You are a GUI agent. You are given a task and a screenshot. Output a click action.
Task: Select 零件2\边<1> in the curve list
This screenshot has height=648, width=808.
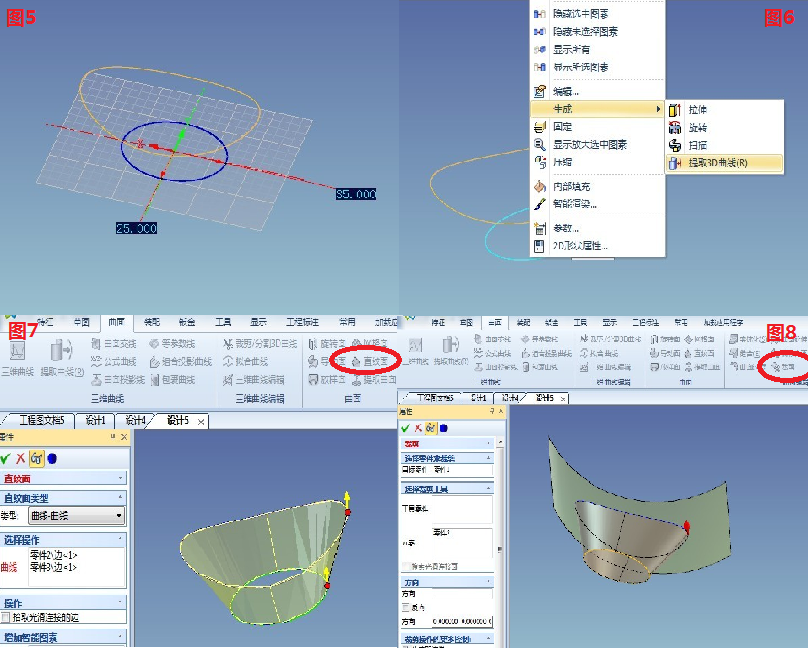point(54,555)
